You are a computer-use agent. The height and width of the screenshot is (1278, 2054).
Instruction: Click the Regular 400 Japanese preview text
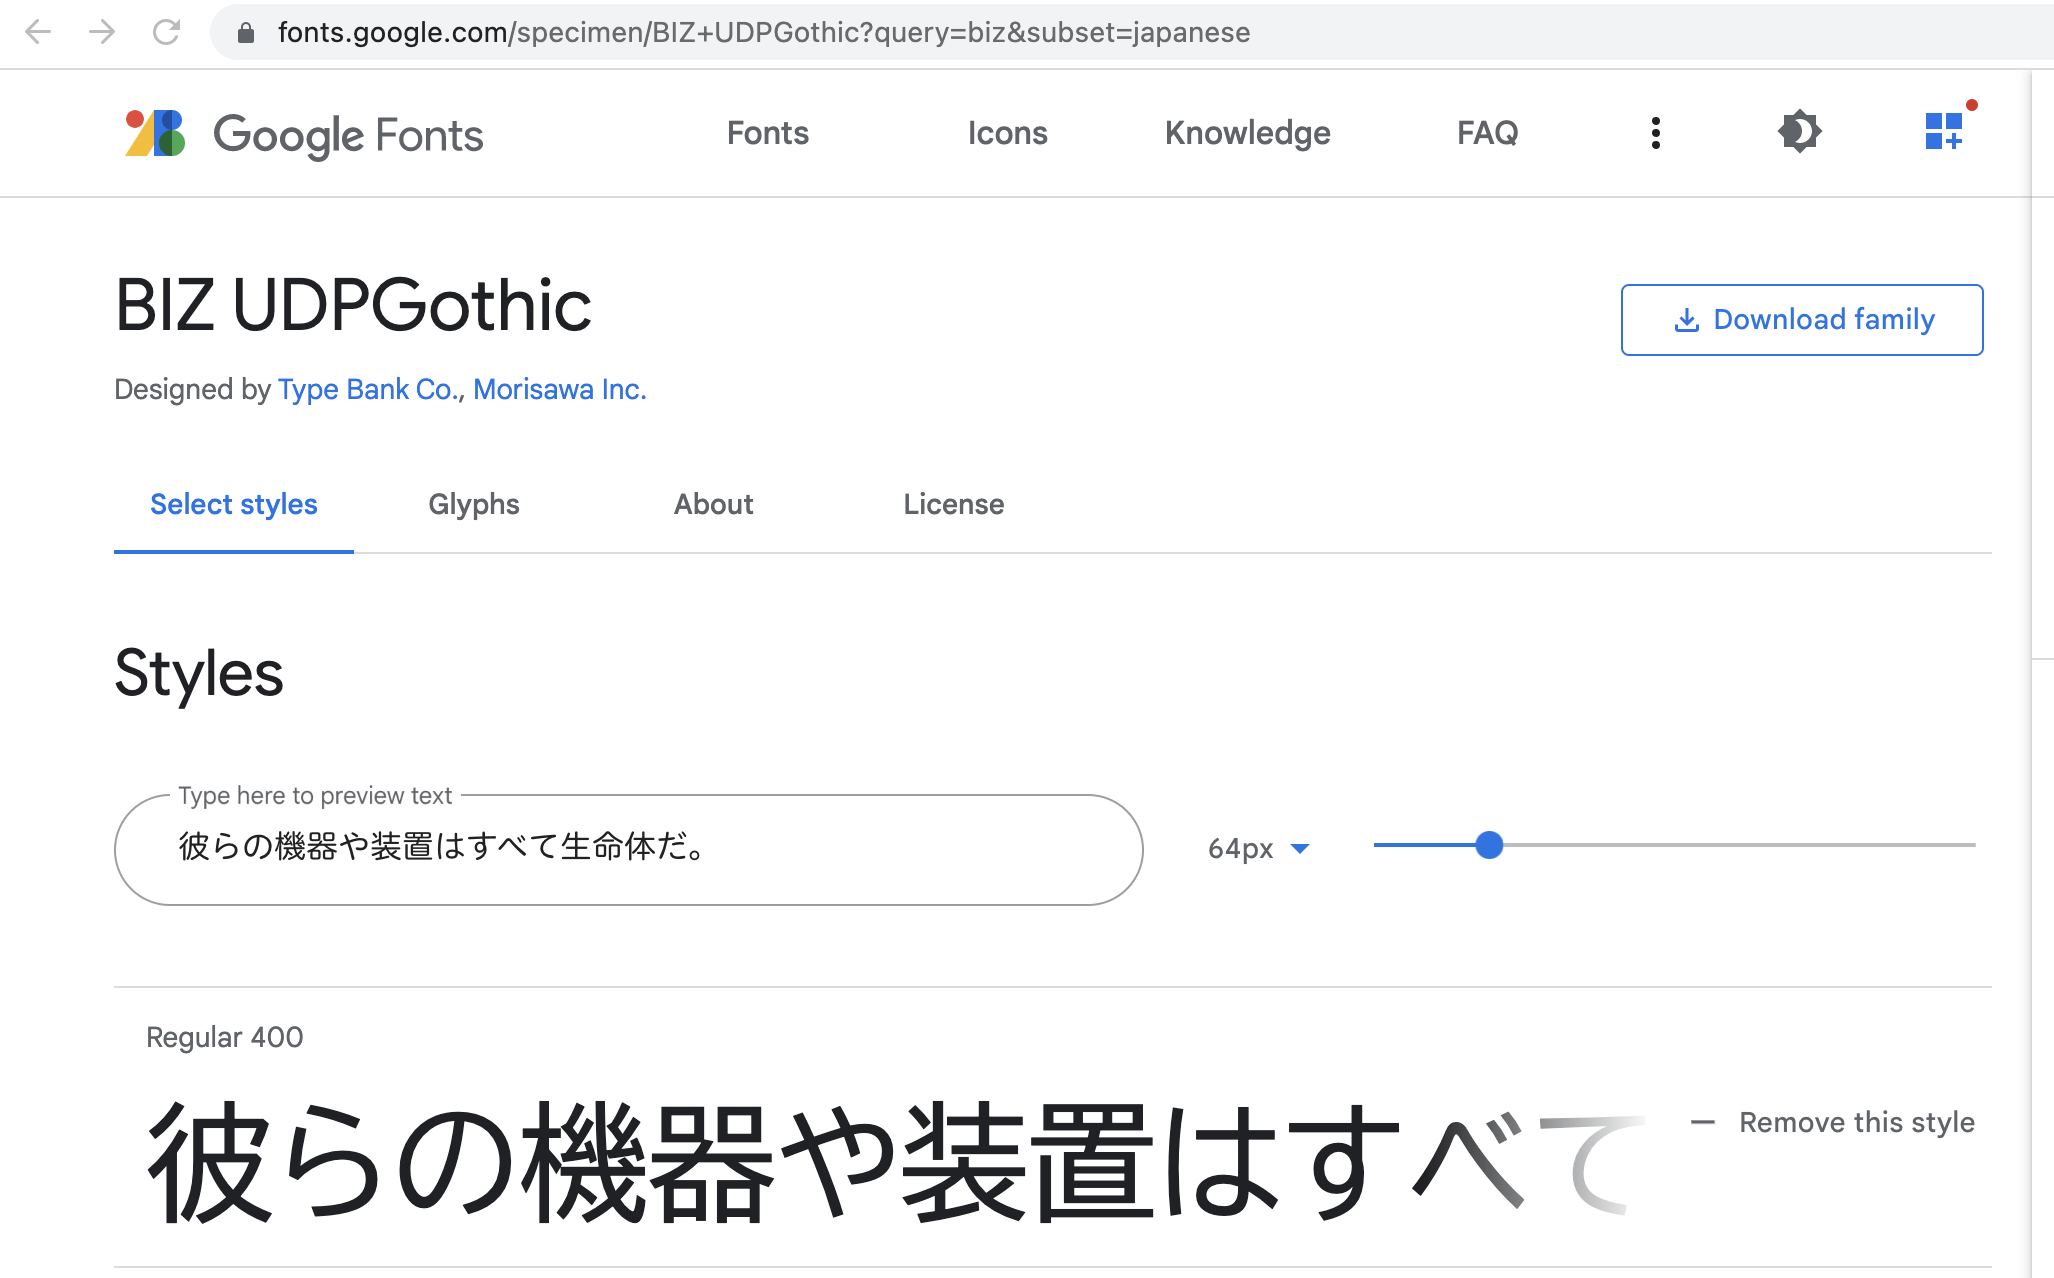[895, 1160]
